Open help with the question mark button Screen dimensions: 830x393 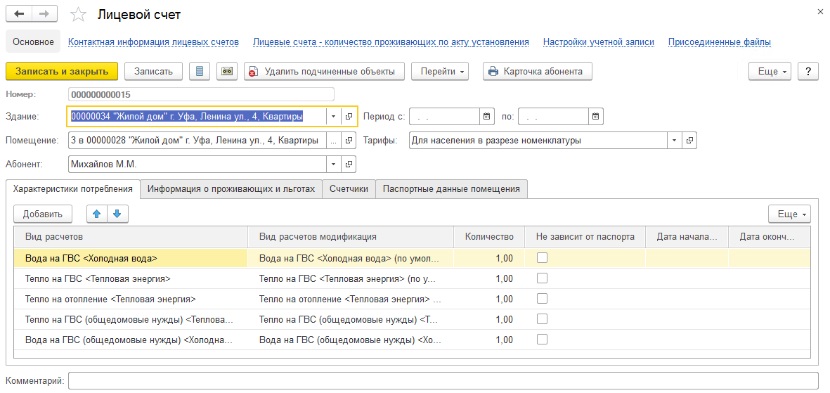(x=808, y=72)
